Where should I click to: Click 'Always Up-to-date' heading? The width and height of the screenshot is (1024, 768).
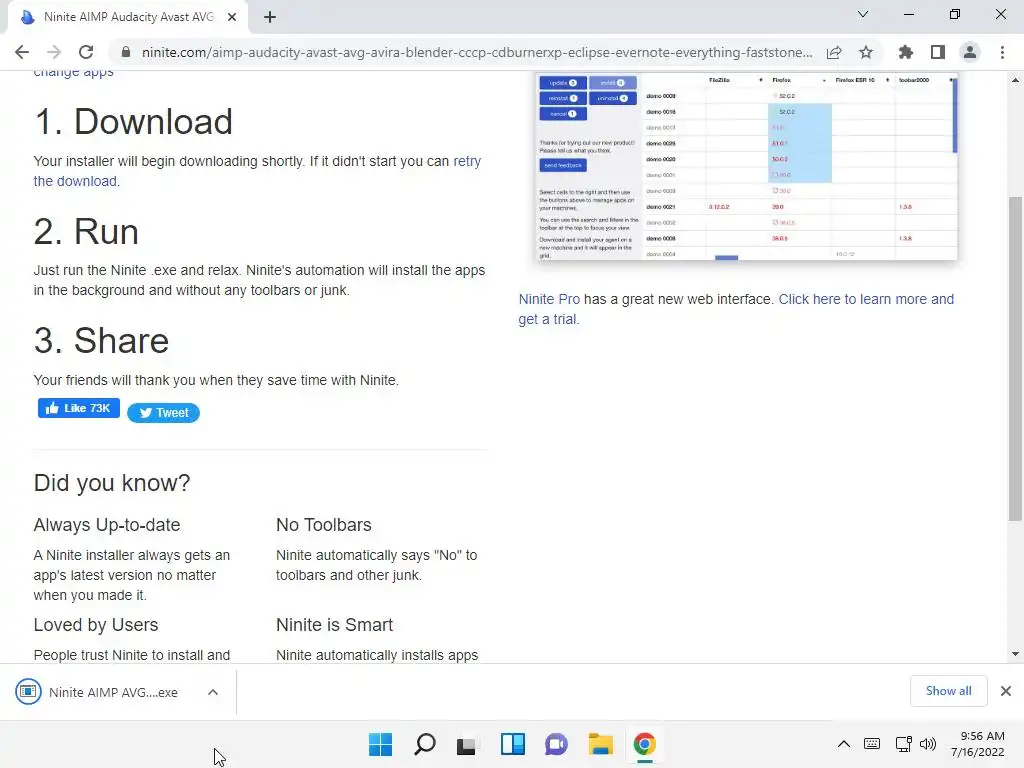pos(106,525)
